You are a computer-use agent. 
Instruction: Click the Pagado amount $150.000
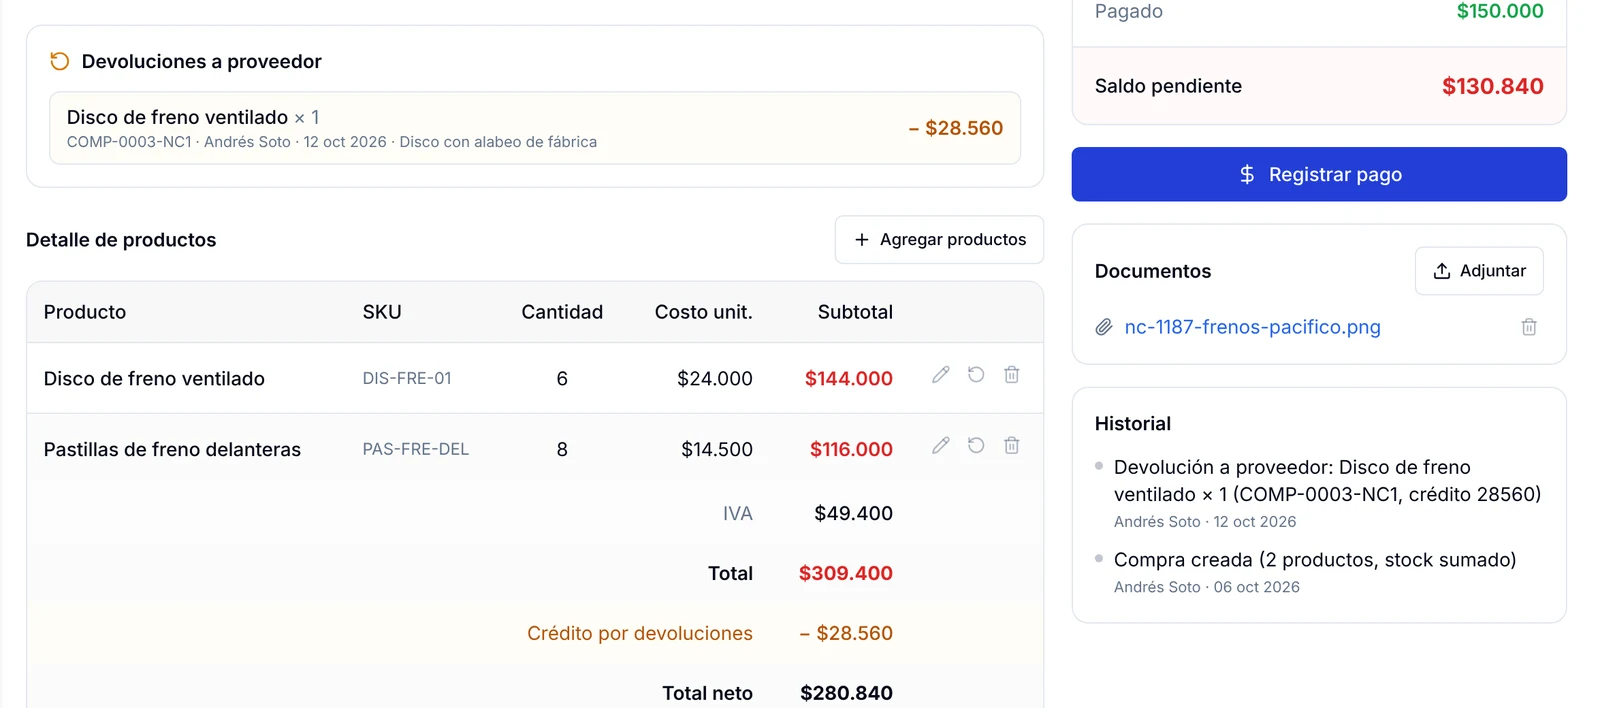pyautogui.click(x=1500, y=11)
